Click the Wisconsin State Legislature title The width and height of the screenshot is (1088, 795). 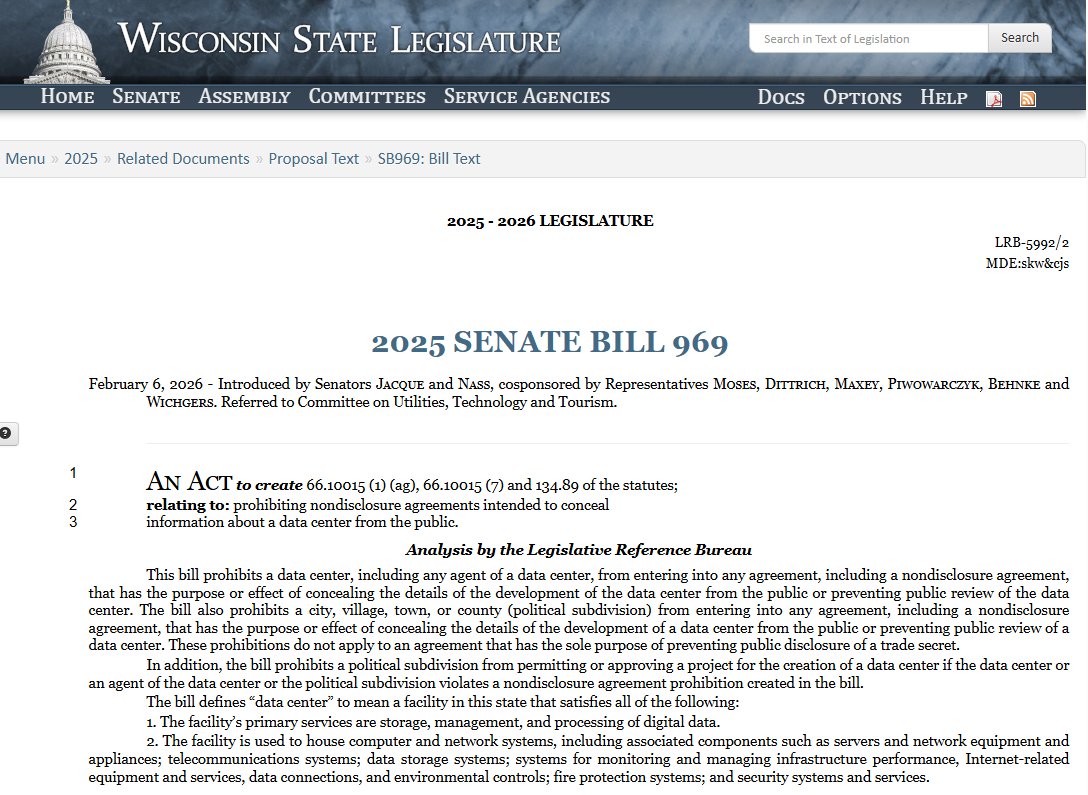point(339,40)
